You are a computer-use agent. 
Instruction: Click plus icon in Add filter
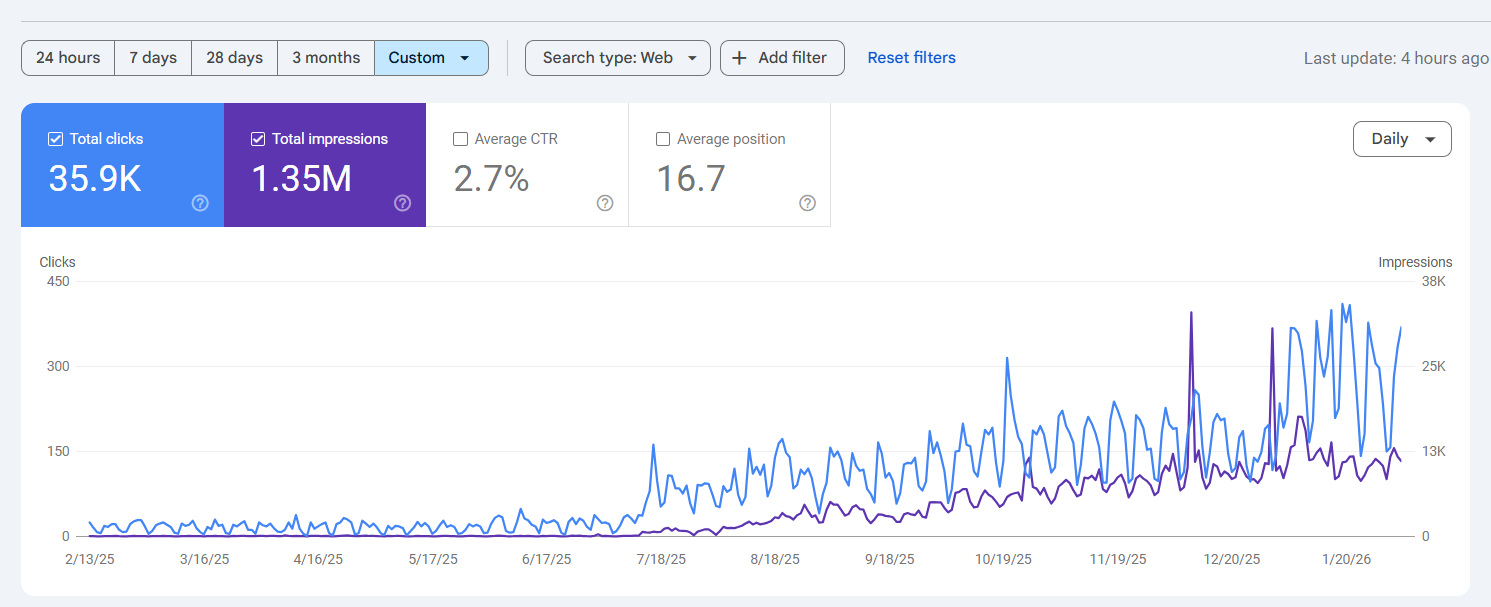[740, 58]
